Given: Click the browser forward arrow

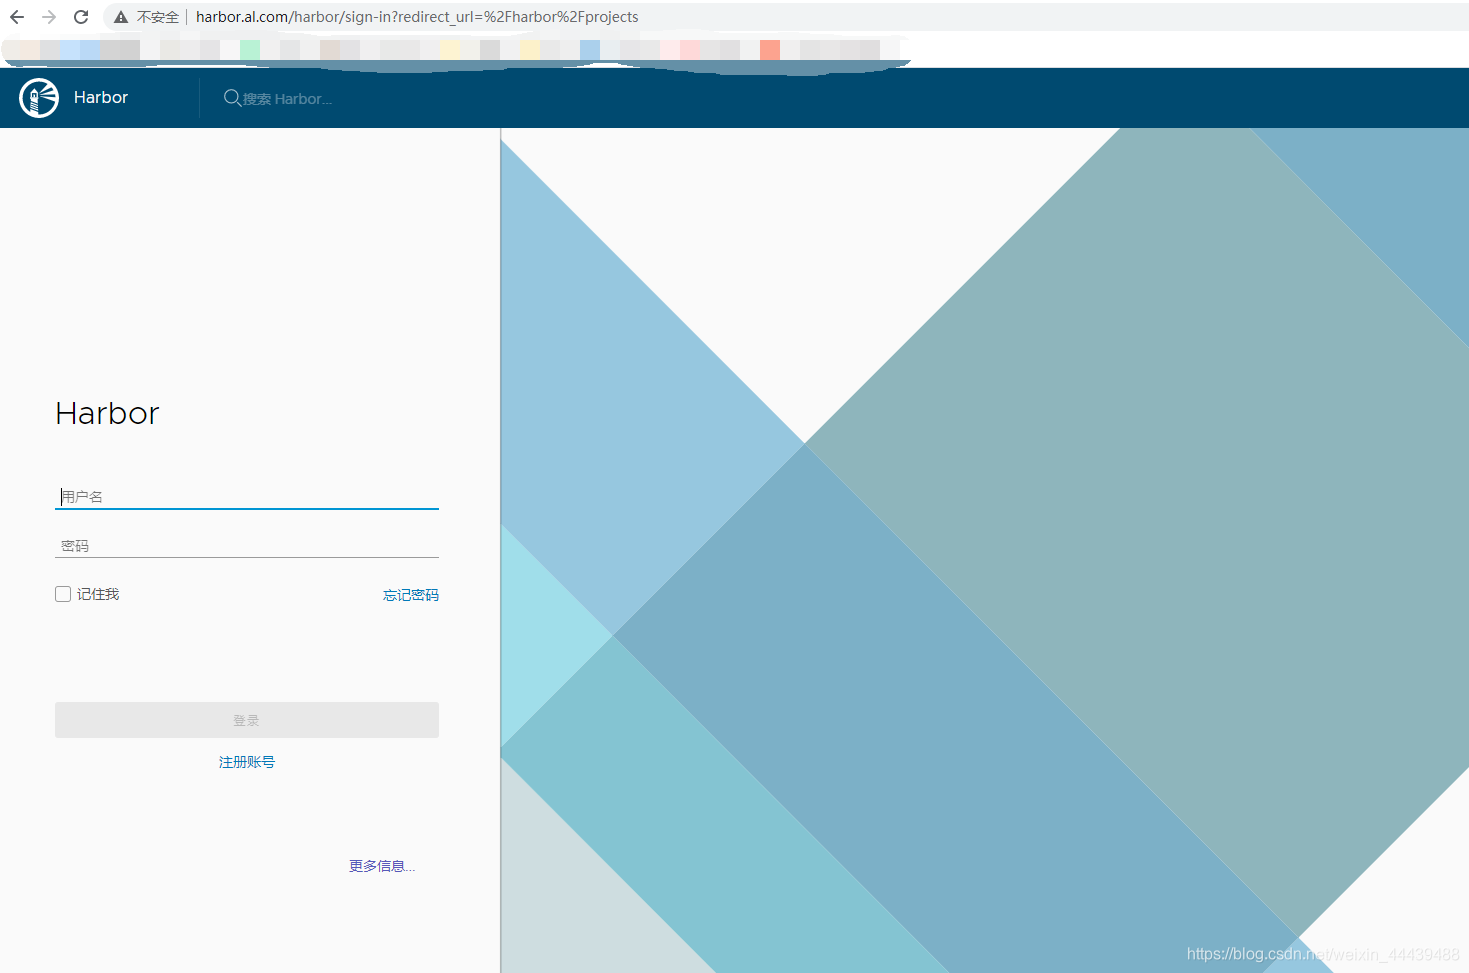Looking at the screenshot, I should coord(49,17).
